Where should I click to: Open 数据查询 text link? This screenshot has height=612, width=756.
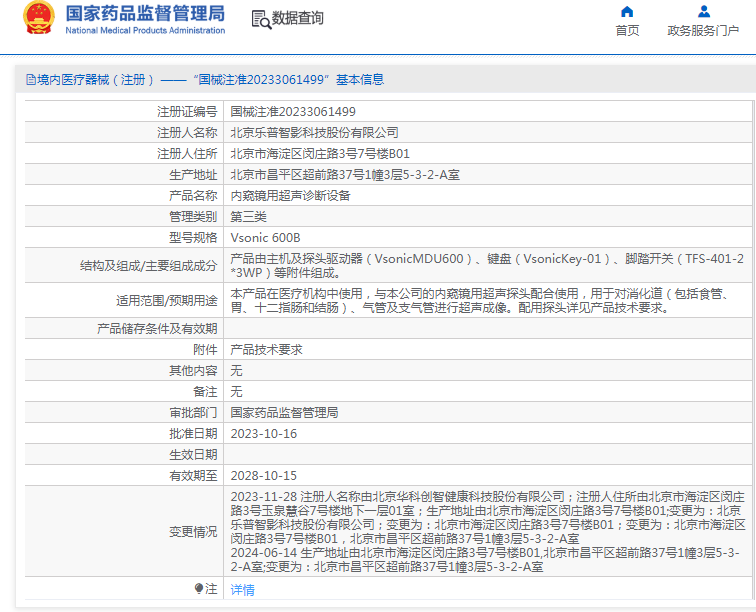297,18
